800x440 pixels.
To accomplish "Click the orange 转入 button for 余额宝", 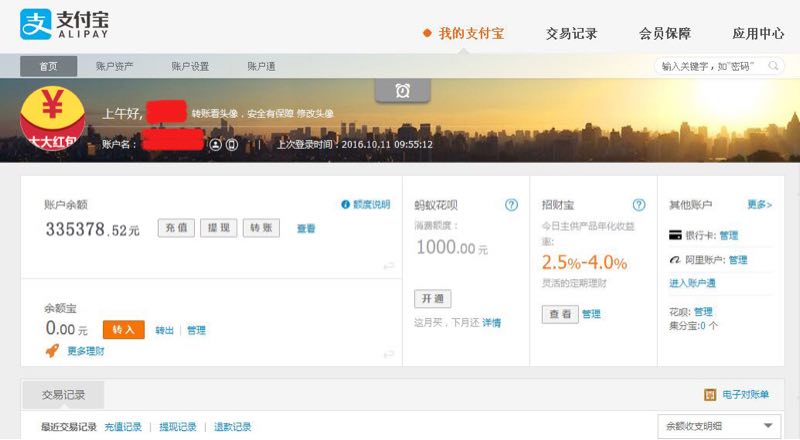I will [123, 330].
